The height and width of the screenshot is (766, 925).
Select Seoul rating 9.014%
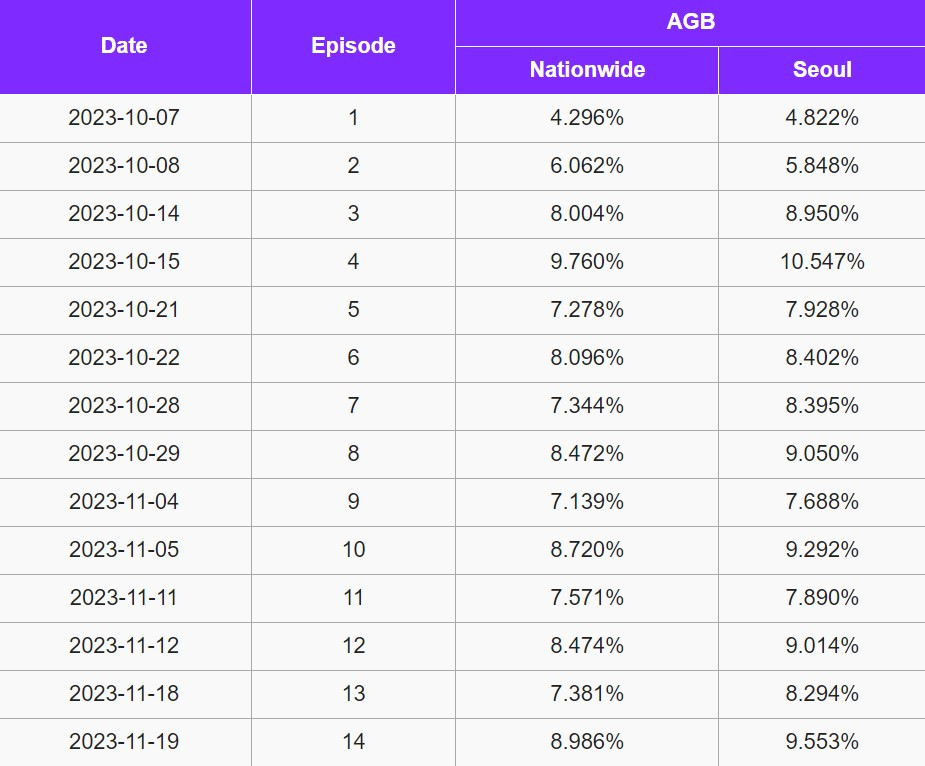(822, 646)
